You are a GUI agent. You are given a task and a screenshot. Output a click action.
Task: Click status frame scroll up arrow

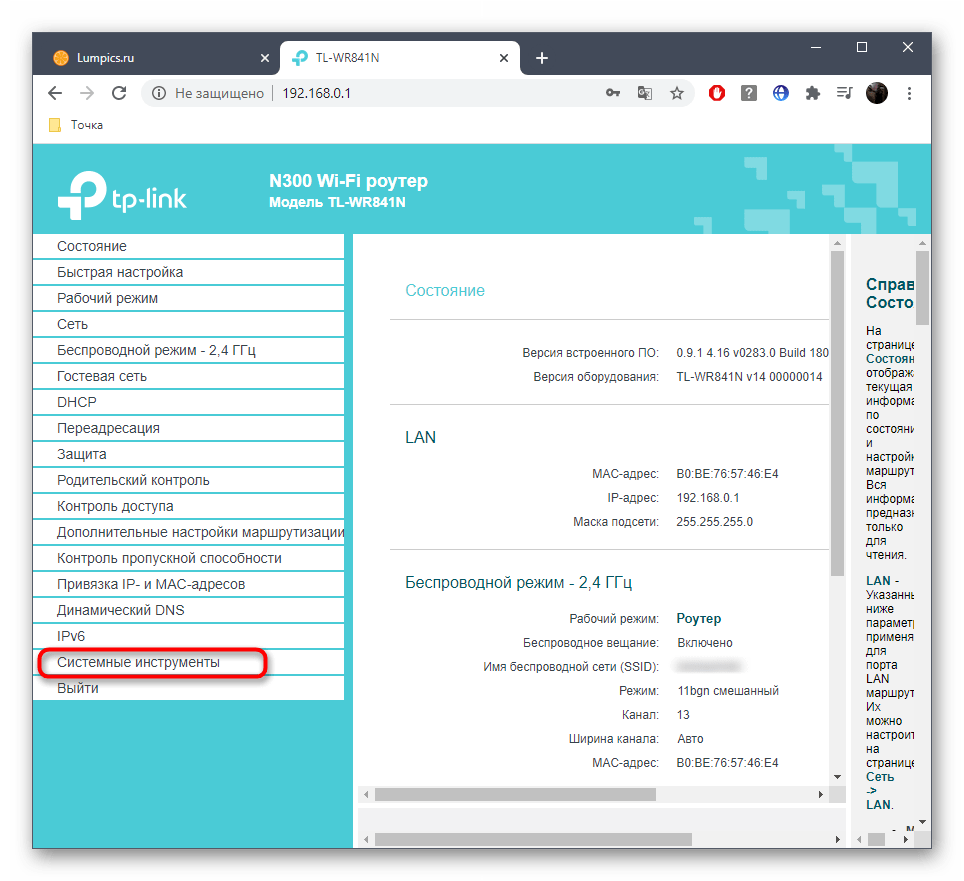click(837, 243)
